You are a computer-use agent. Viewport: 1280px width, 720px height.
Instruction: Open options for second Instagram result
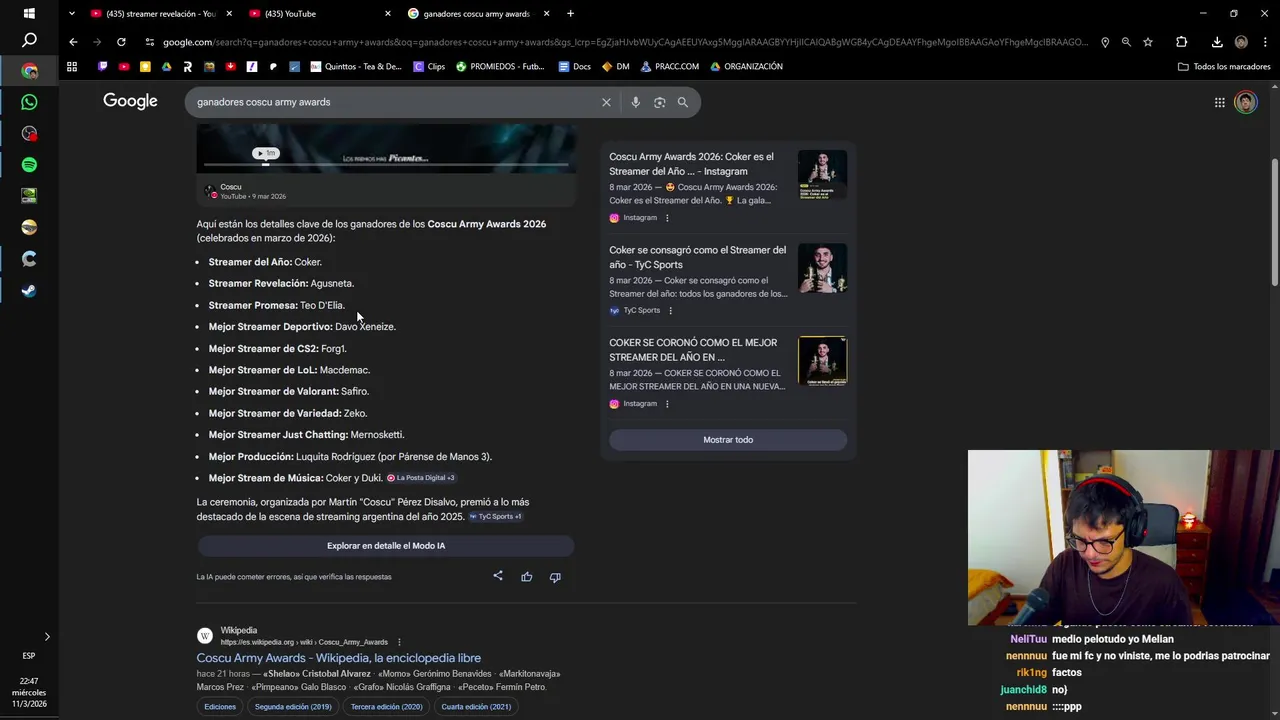667,404
